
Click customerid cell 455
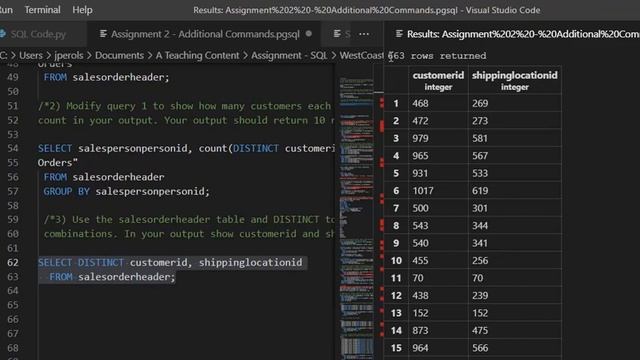click(438, 261)
